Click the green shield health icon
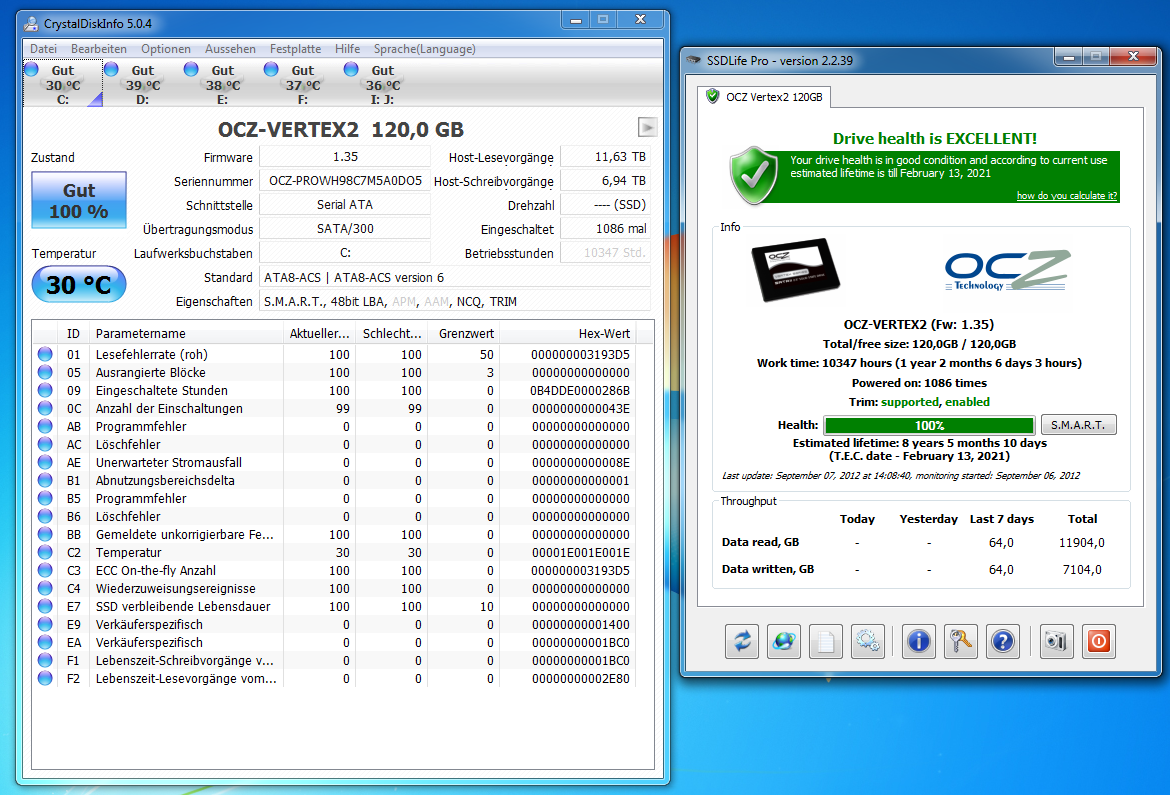 754,175
